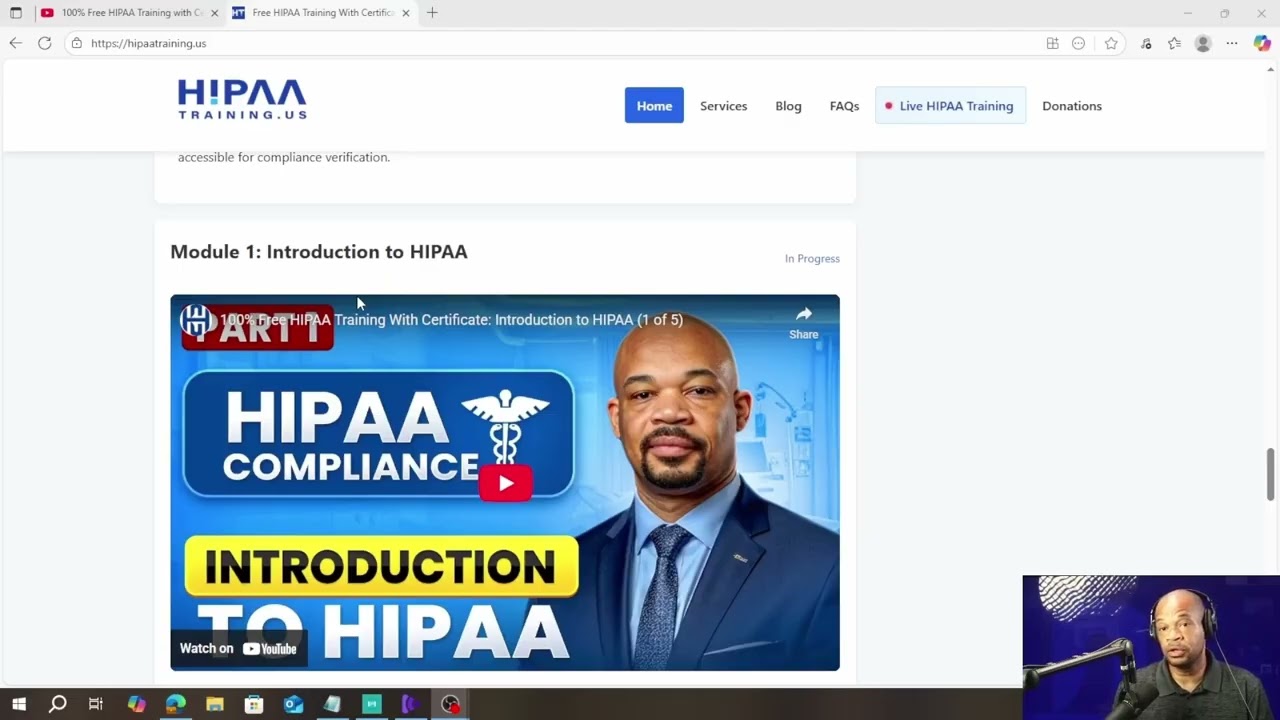Click the circled dots icon in address bar
Viewport: 1280px width, 720px height.
click(1078, 43)
